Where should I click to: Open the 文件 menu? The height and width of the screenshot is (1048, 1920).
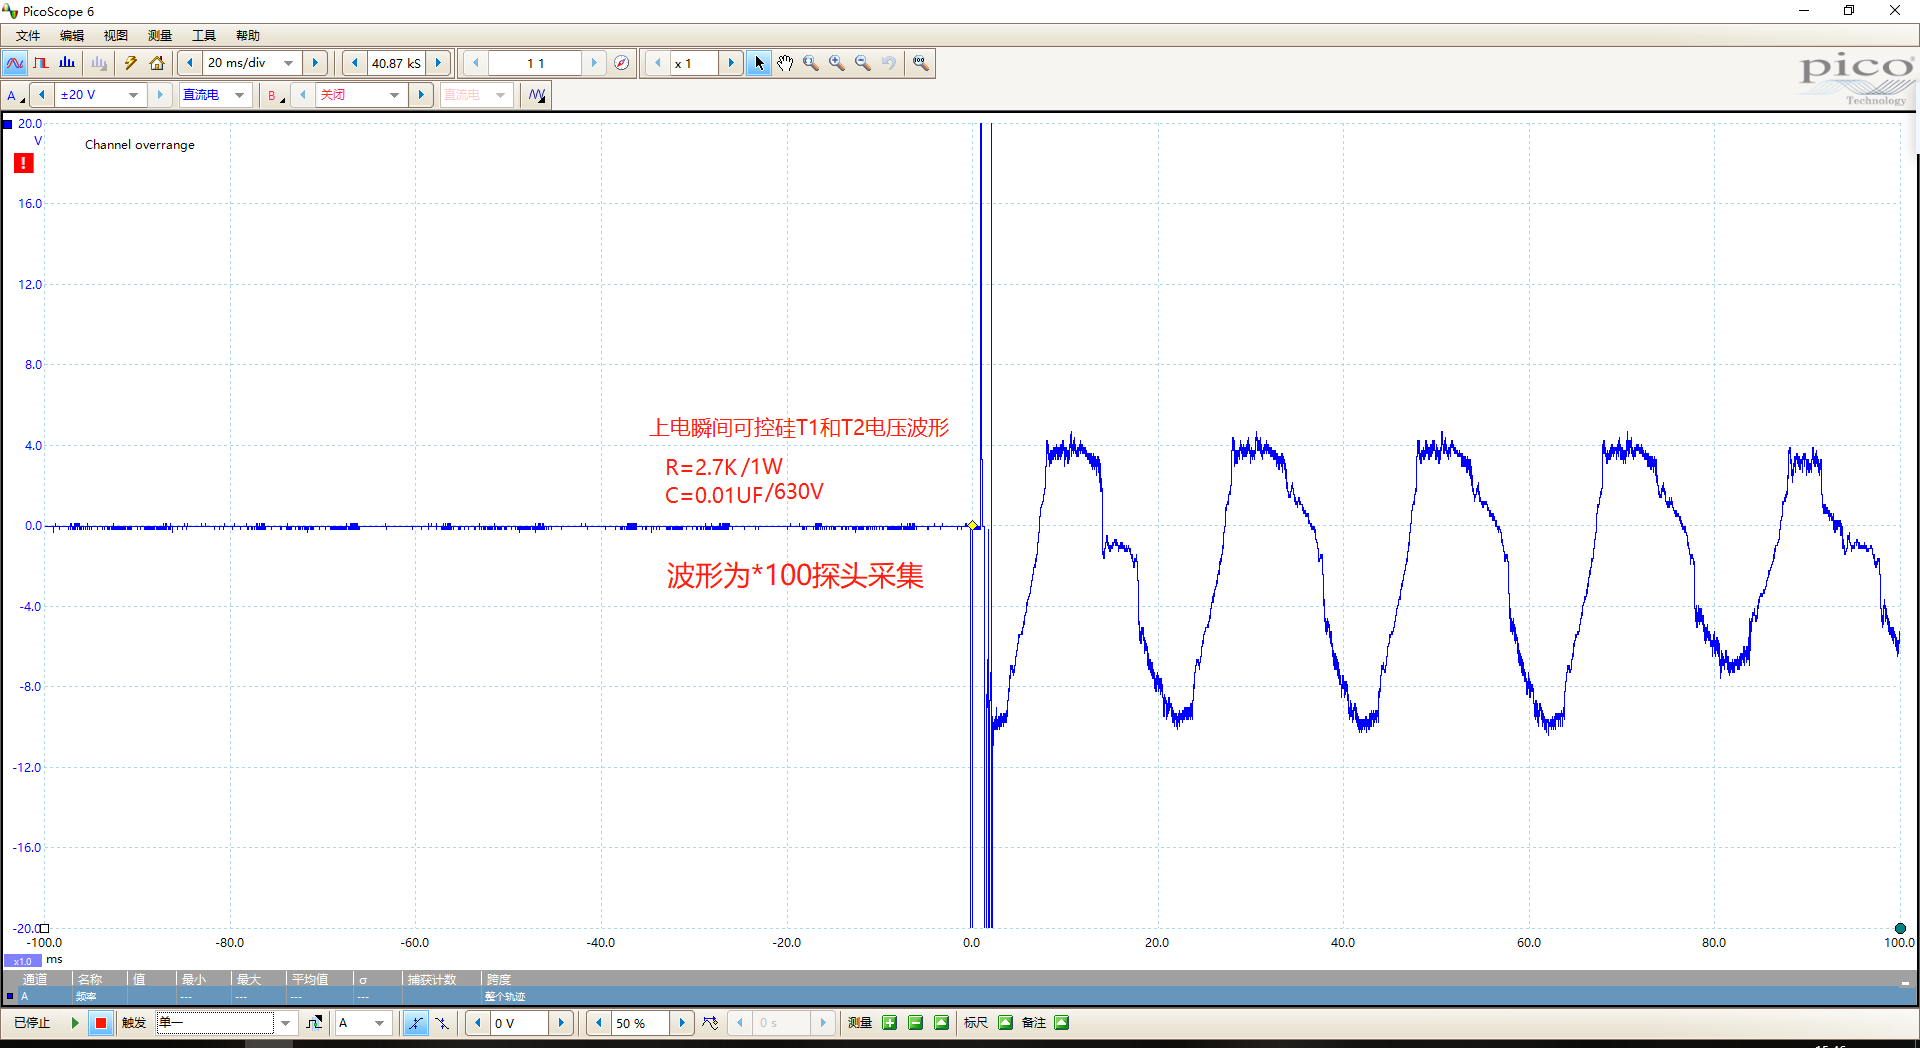click(x=27, y=35)
